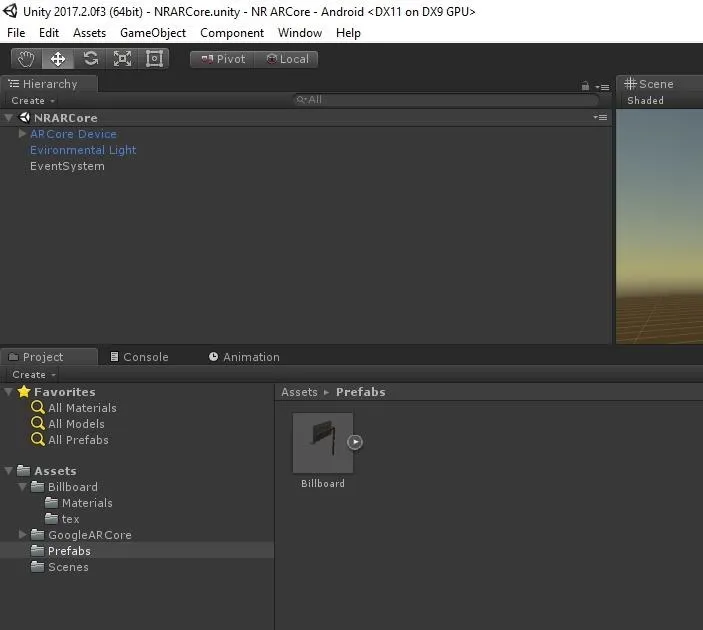Lock the Hierarchy panel
This screenshot has width=703, height=630.
point(585,86)
